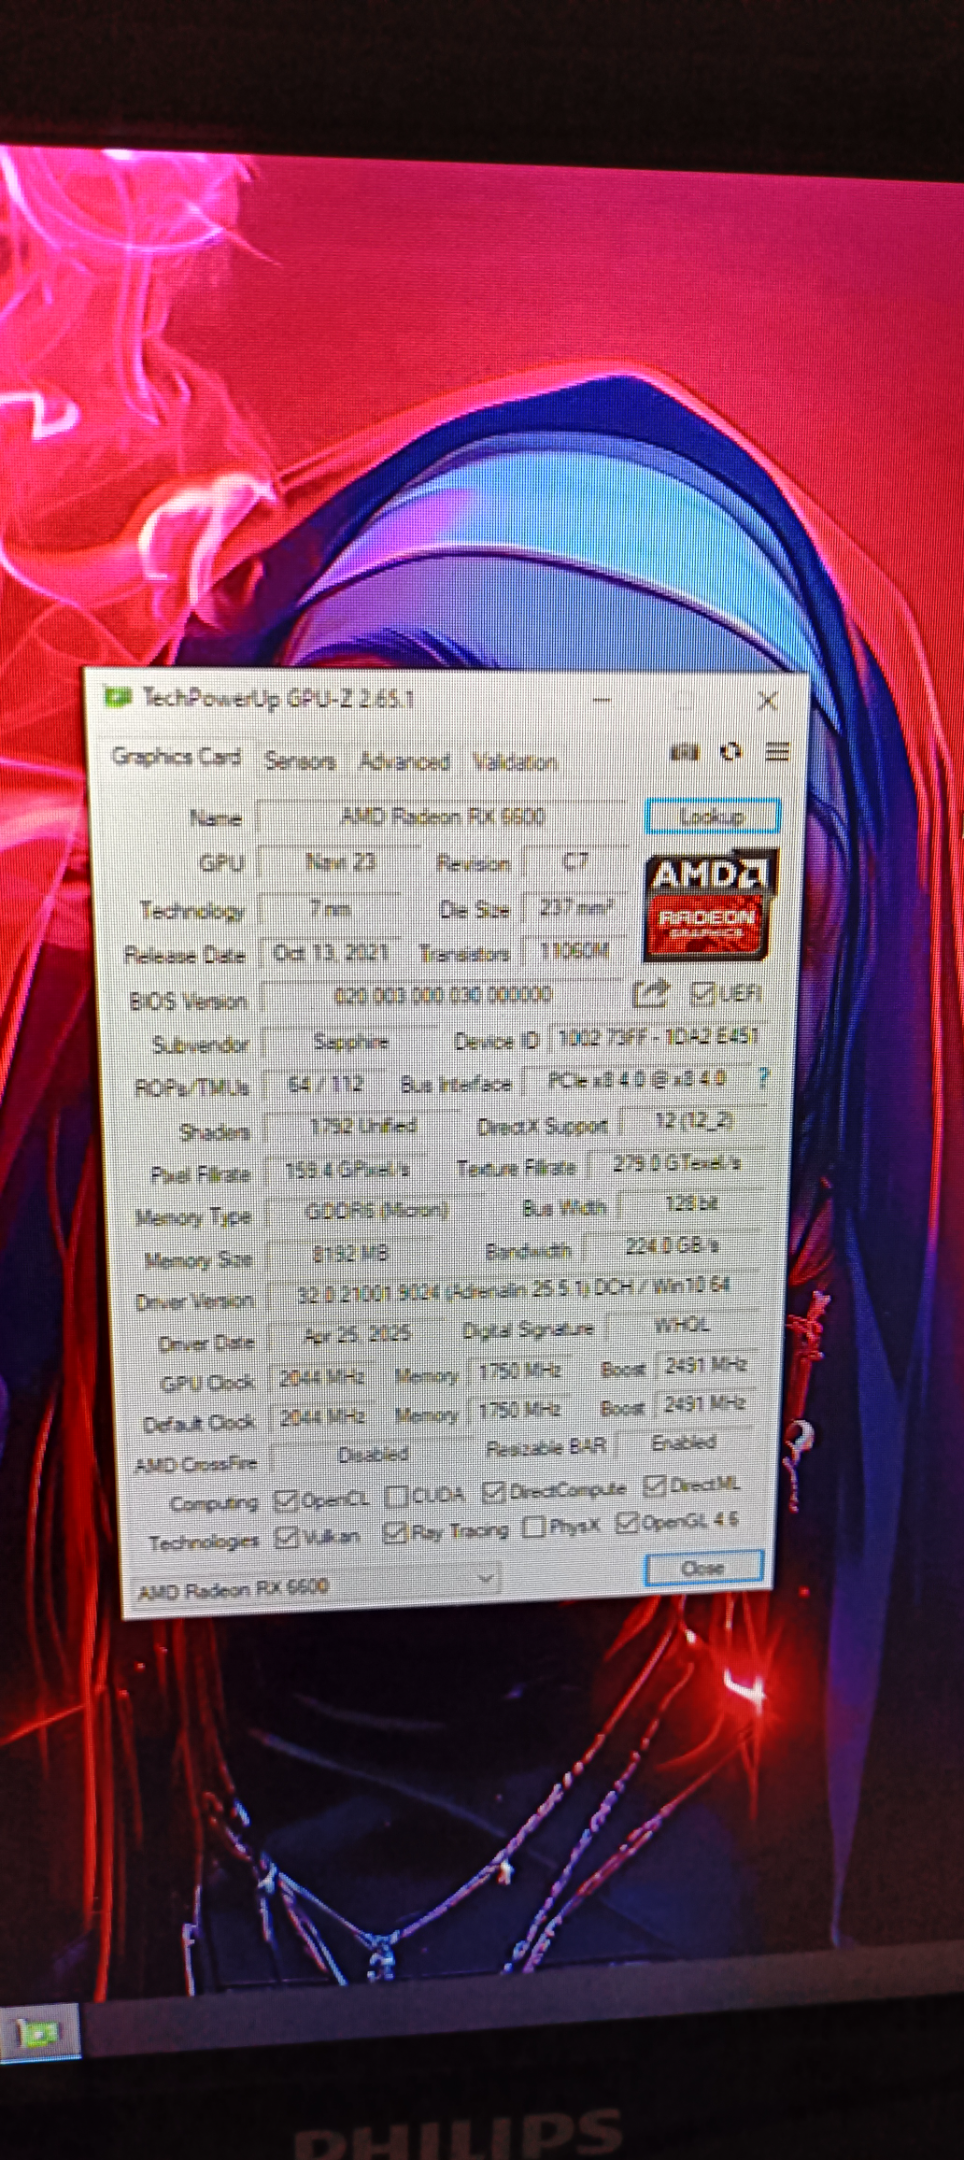This screenshot has height=2160, width=964.
Task: Click the GPU Clock value 2044 MHz
Action: click(x=321, y=1378)
